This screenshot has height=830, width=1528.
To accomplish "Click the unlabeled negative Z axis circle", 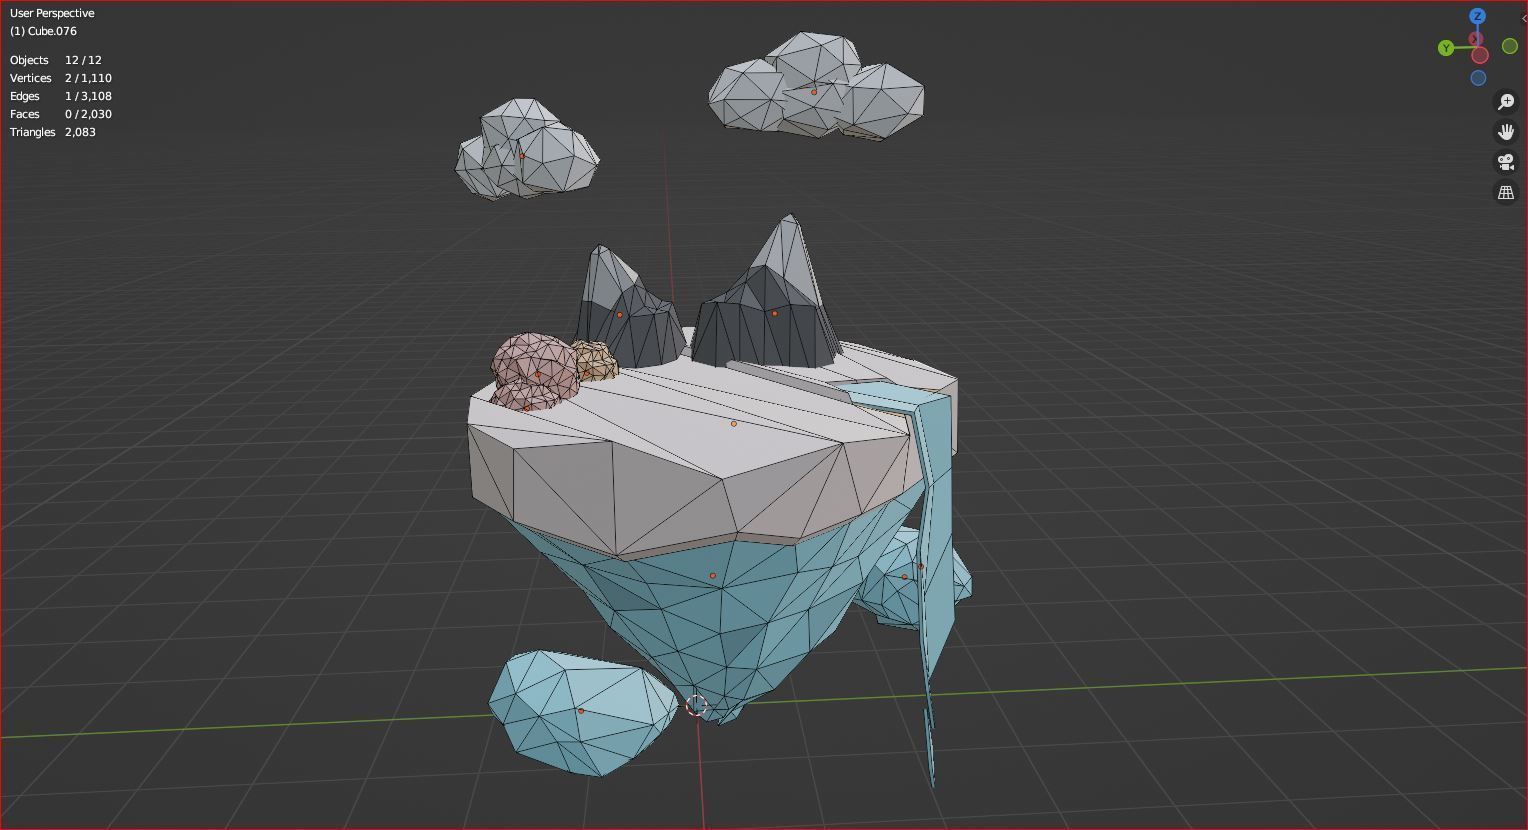I will click(1478, 78).
